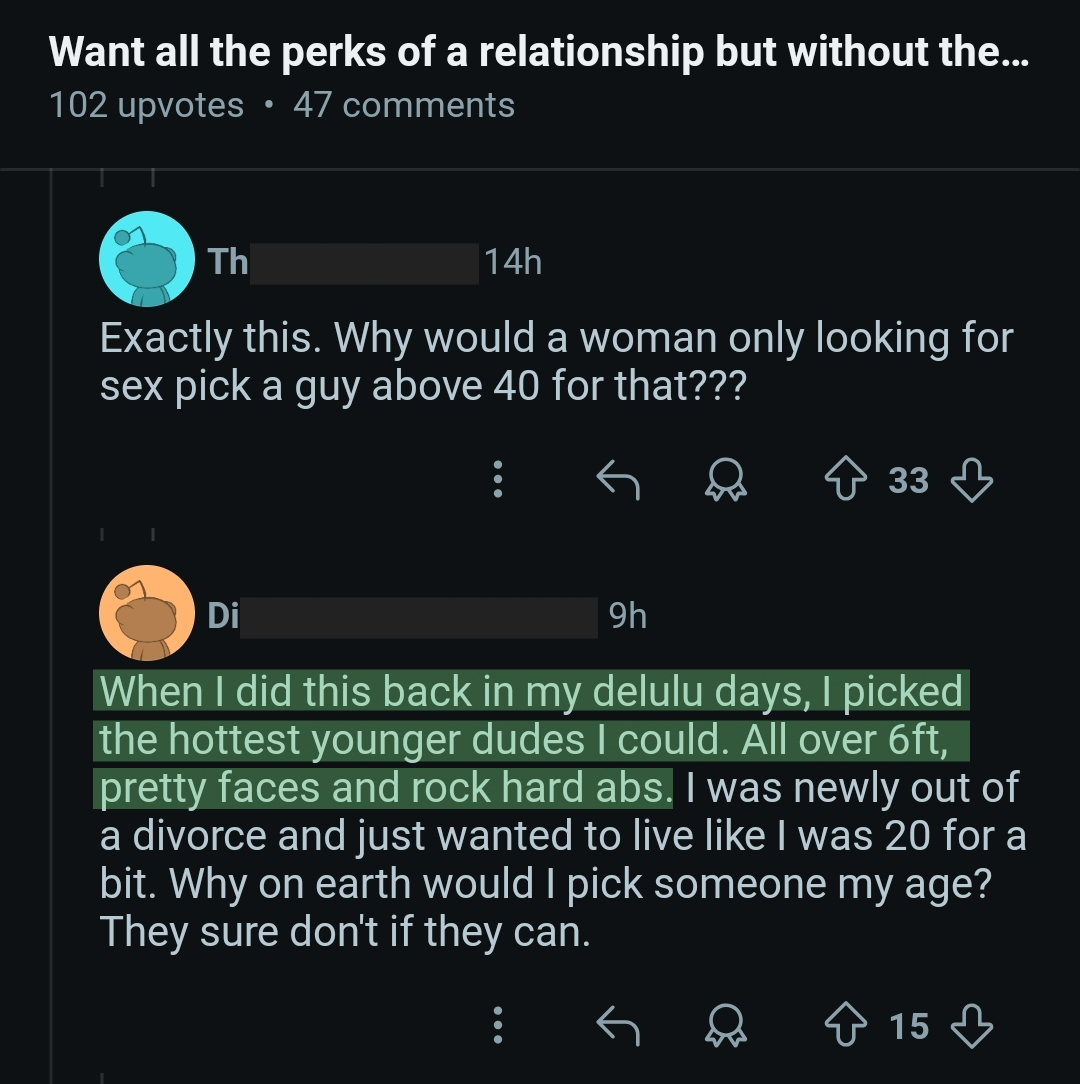Open the post titled 'Want all the perks...'
This screenshot has height=1084, width=1080.
[x=538, y=53]
